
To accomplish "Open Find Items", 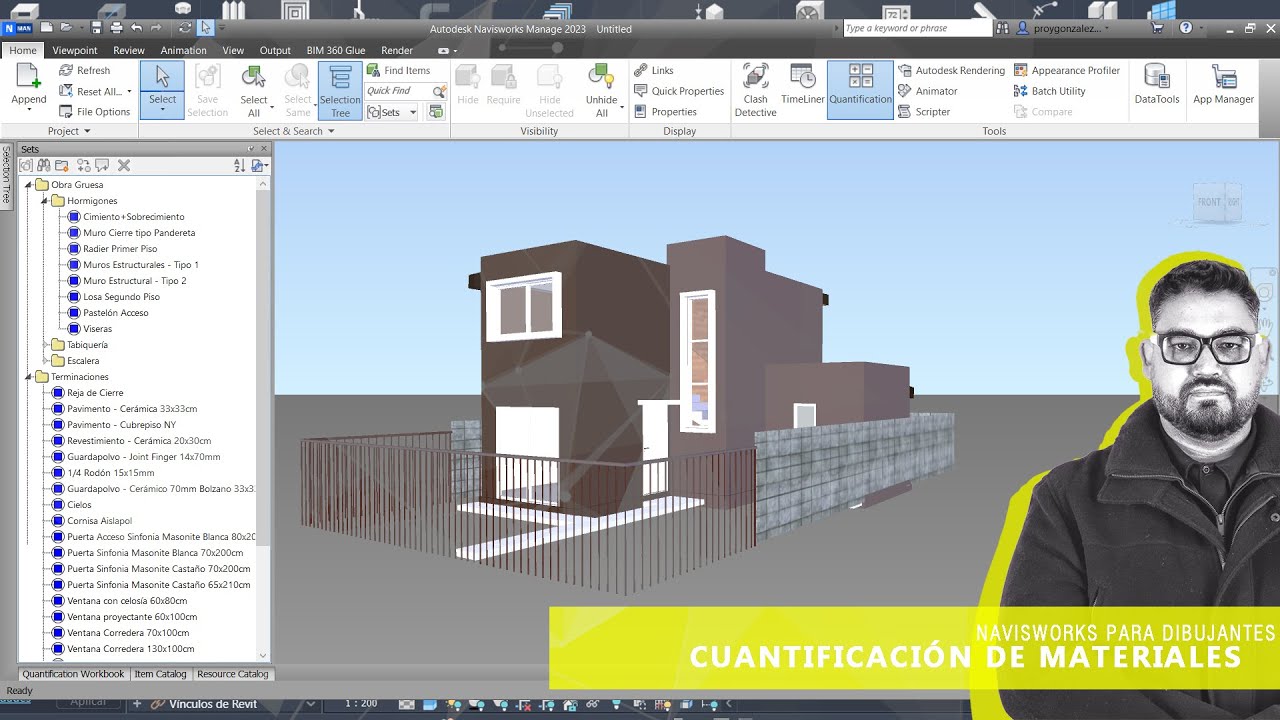I will tap(398, 70).
